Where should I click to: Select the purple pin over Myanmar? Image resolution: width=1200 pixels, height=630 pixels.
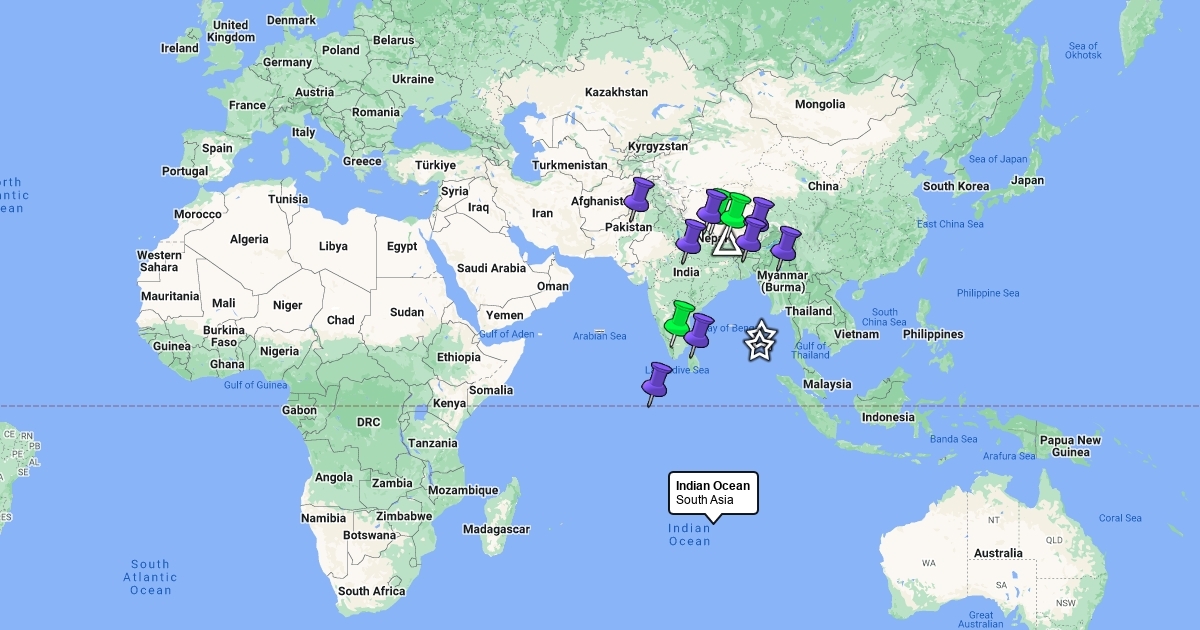pos(787,243)
